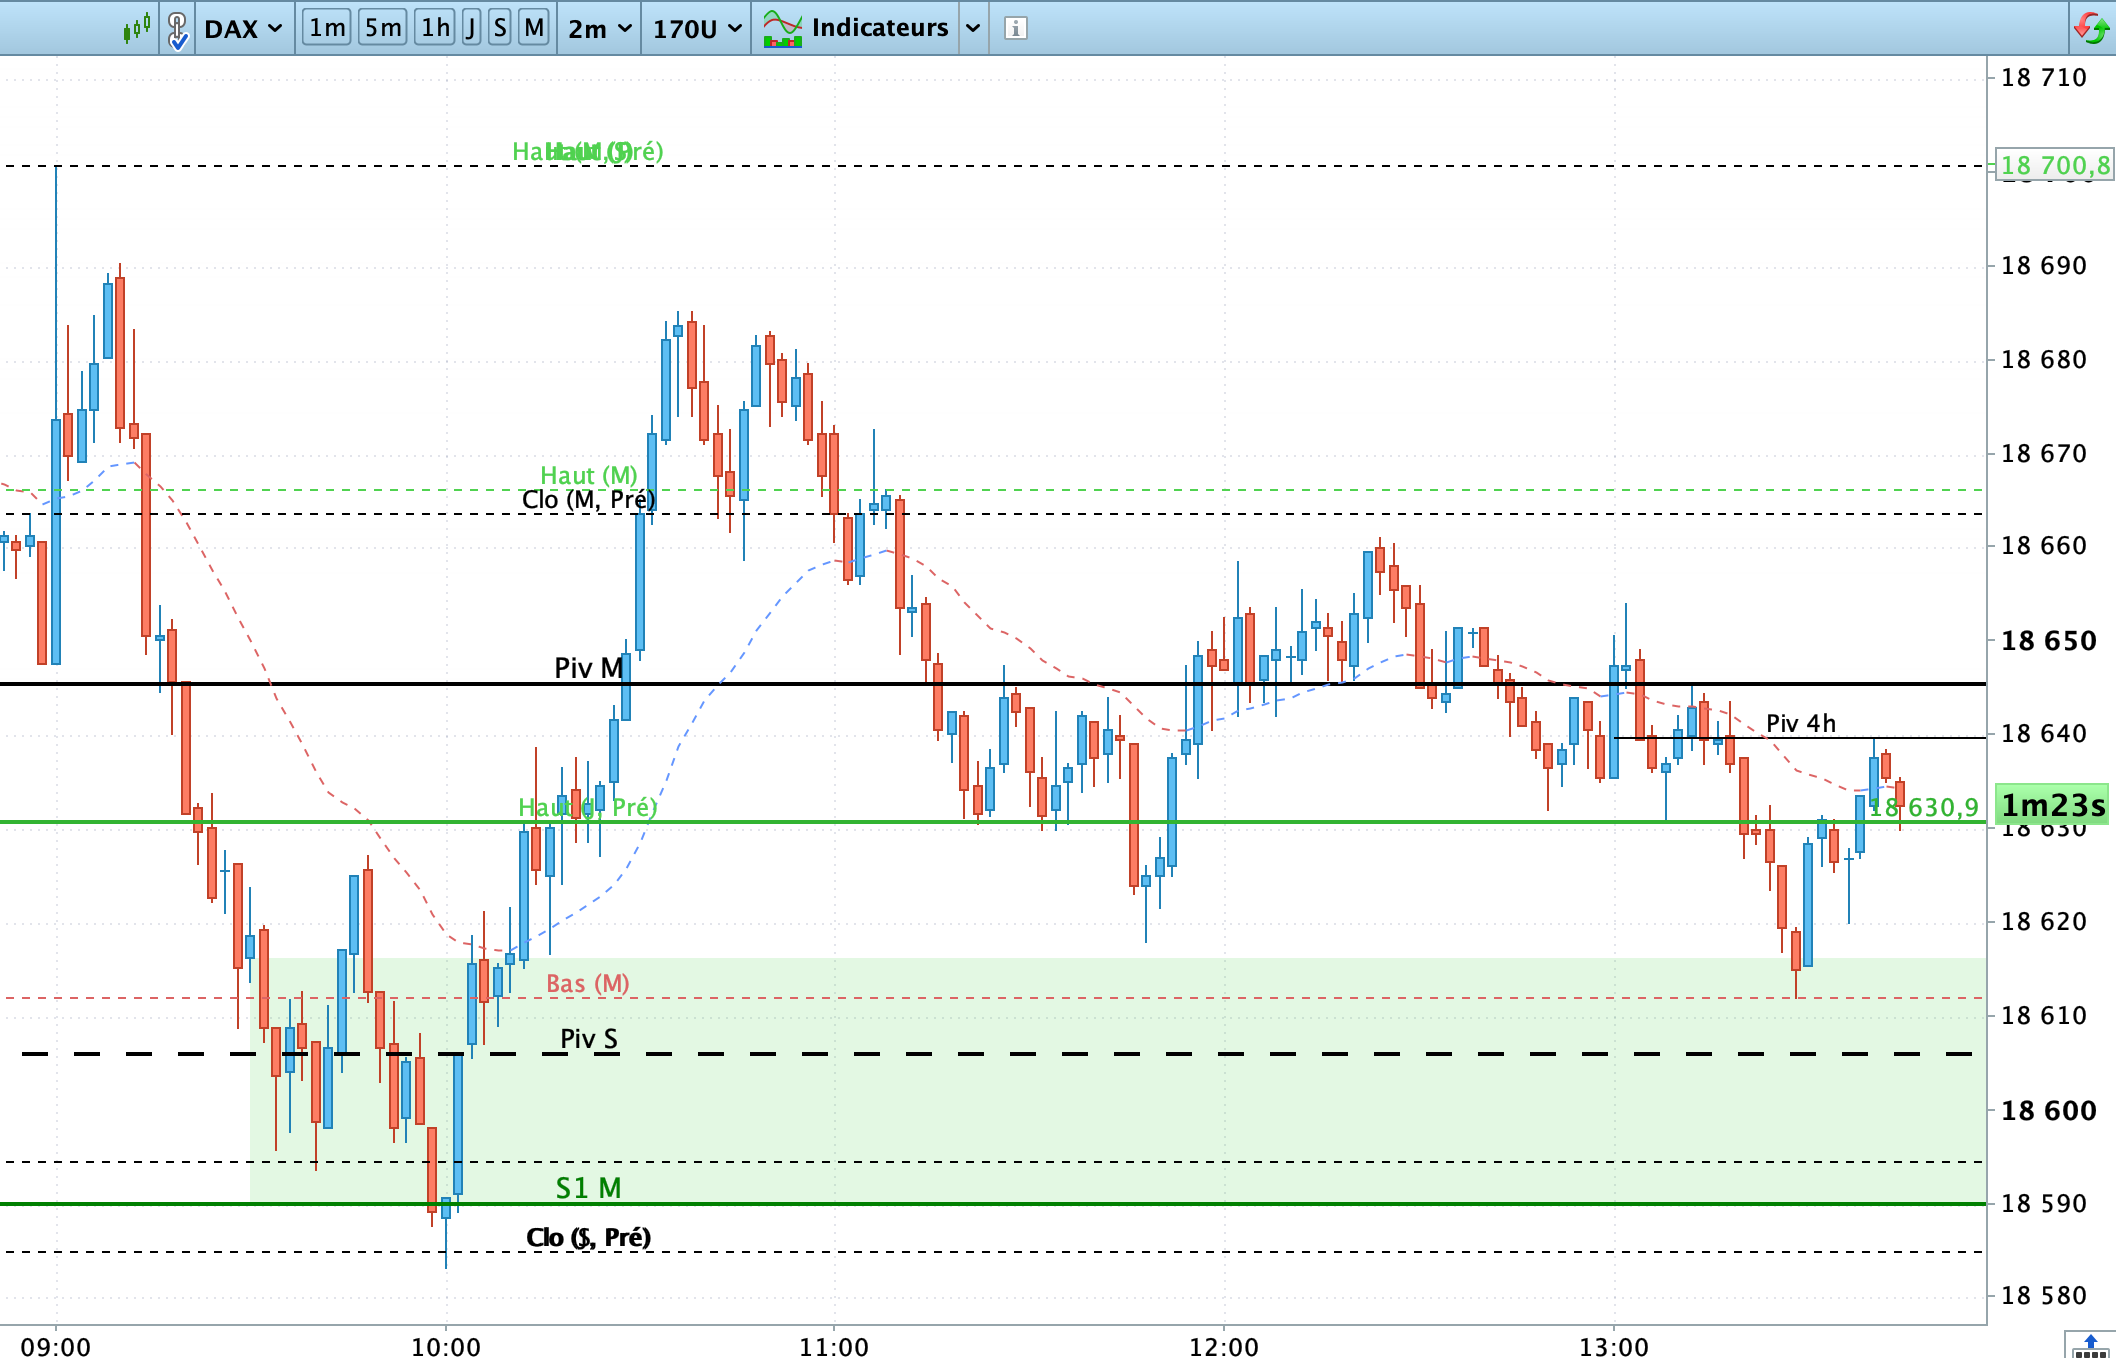Select the 1h timeframe shortcut
The height and width of the screenshot is (1358, 2116).
tap(435, 28)
